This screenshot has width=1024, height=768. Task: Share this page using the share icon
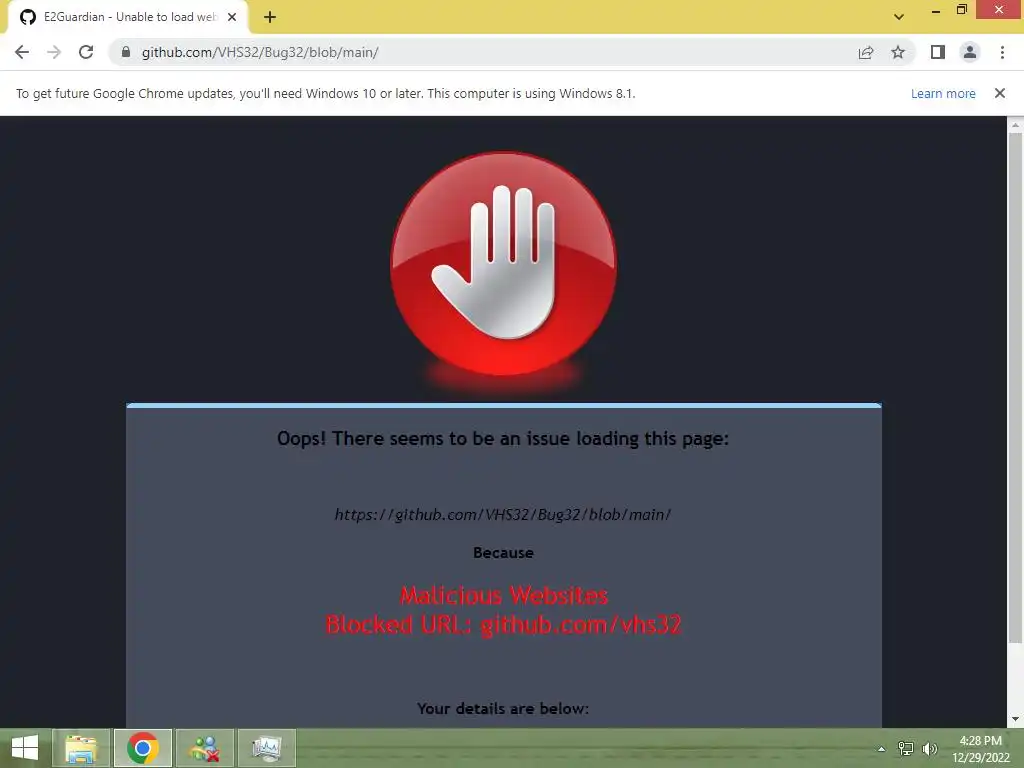tap(866, 52)
